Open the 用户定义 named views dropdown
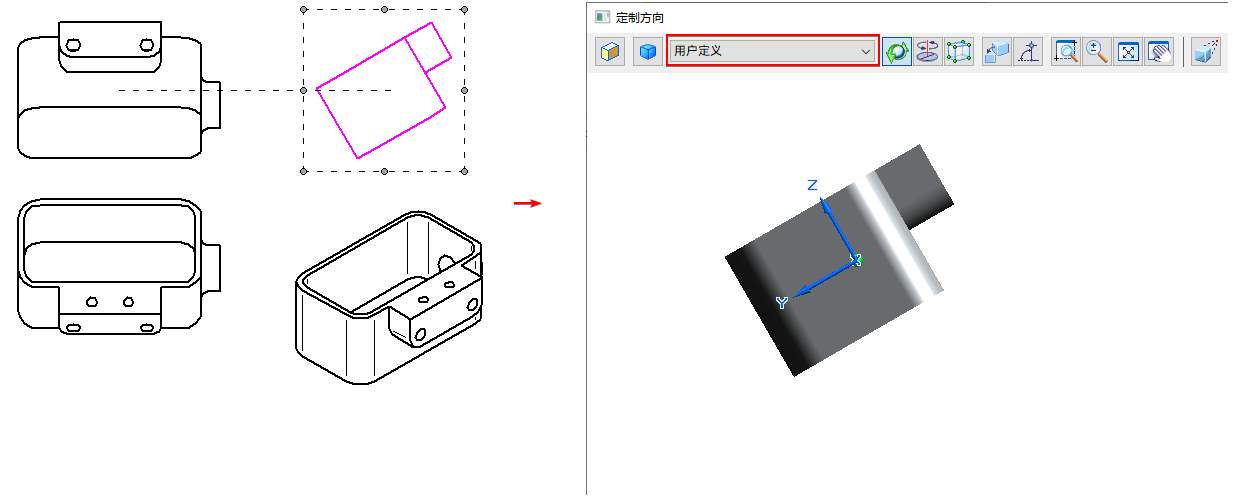 point(773,51)
